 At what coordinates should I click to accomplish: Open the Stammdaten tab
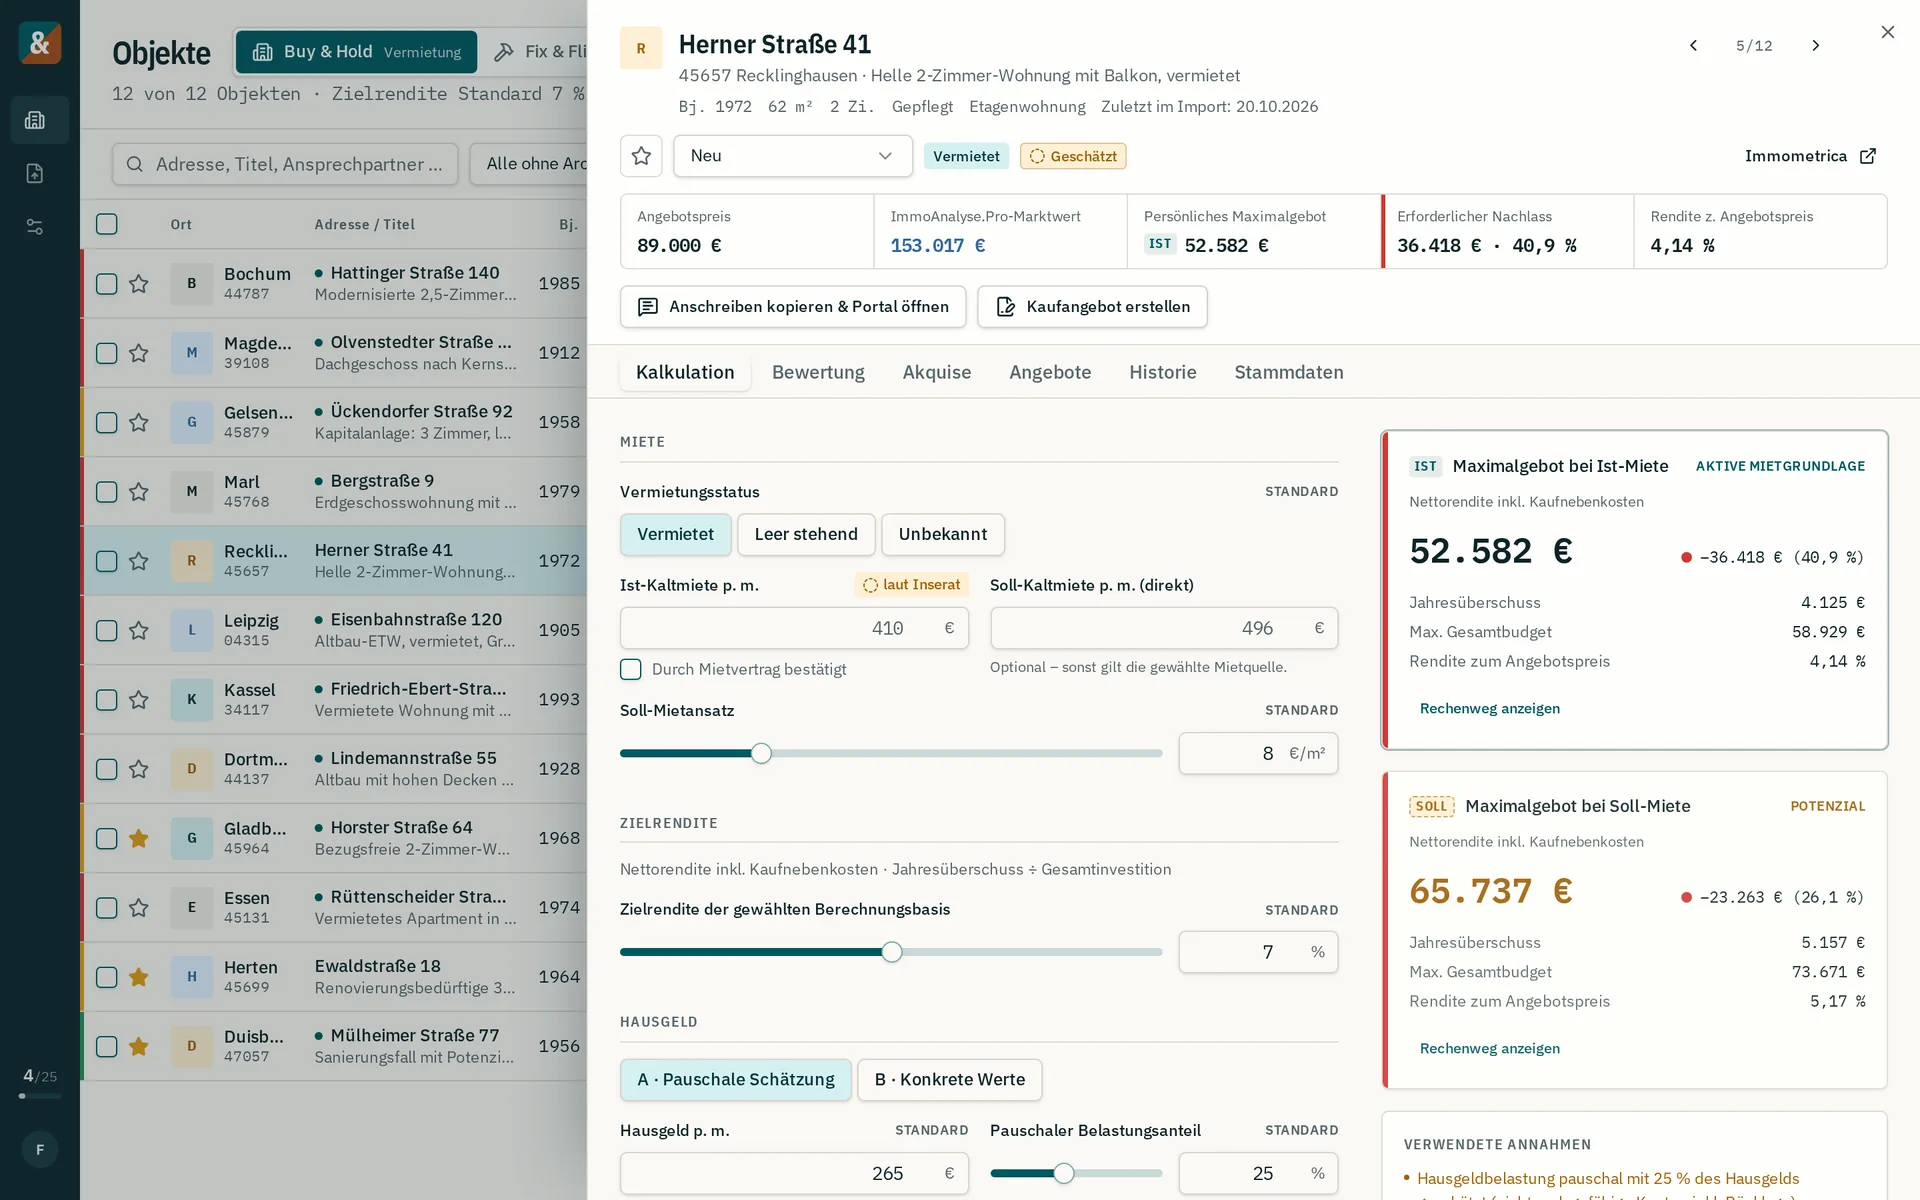[x=1289, y=372]
